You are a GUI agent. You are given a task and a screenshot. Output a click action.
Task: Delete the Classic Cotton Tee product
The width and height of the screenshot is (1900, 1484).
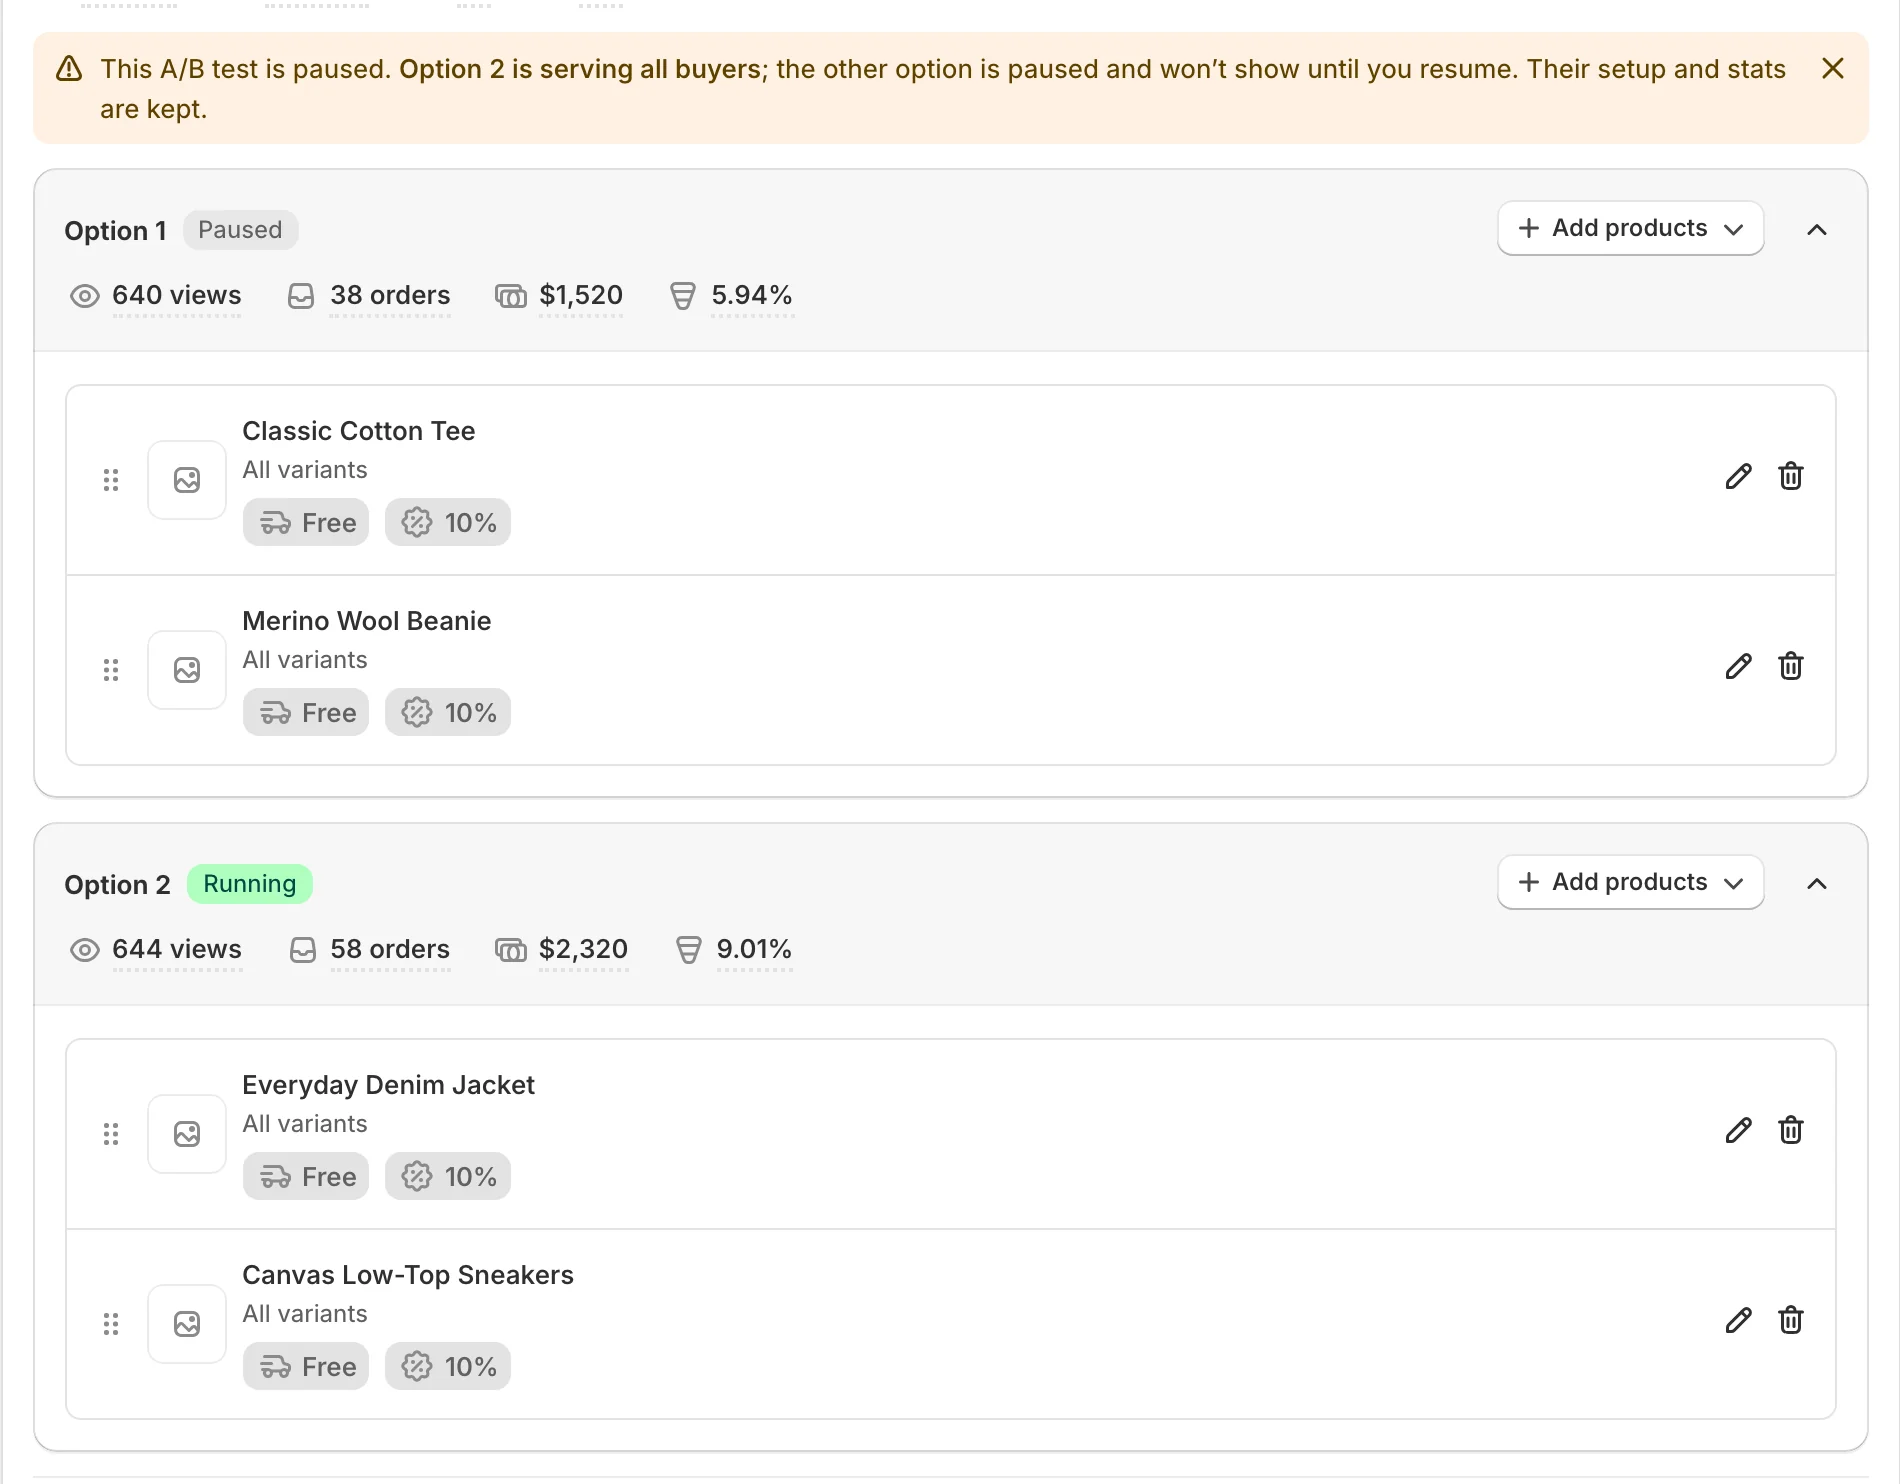click(x=1791, y=476)
